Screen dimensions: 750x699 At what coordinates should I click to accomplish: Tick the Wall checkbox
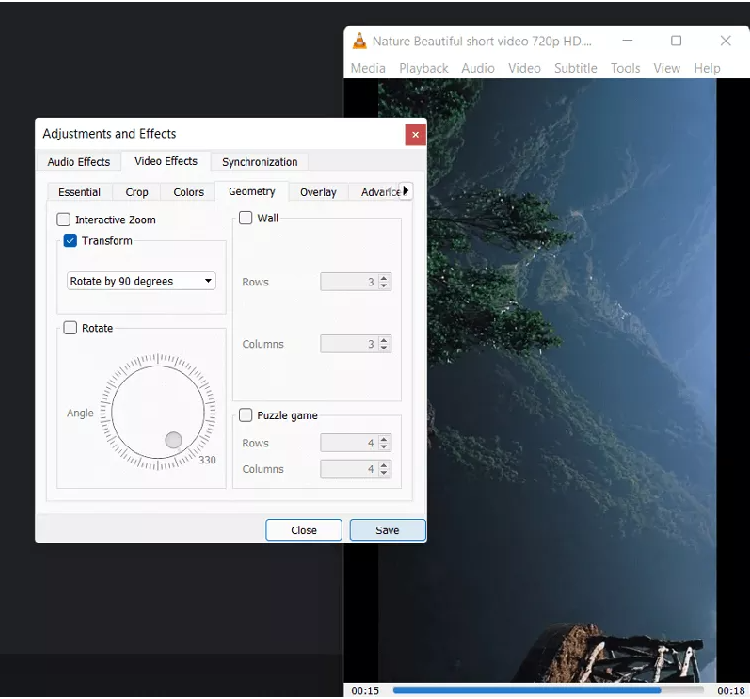click(x=246, y=218)
